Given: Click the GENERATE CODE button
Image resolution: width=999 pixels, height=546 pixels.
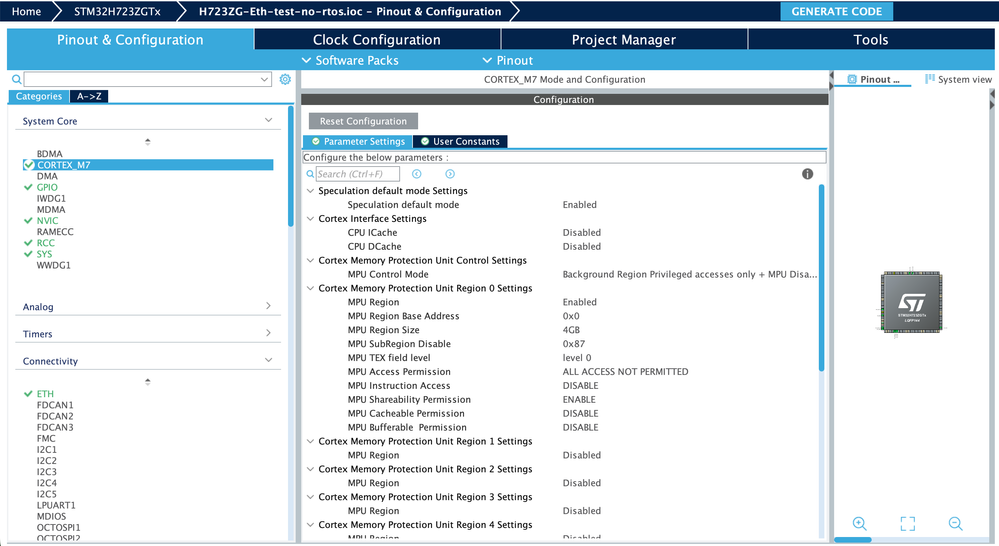Looking at the screenshot, I should (x=837, y=11).
